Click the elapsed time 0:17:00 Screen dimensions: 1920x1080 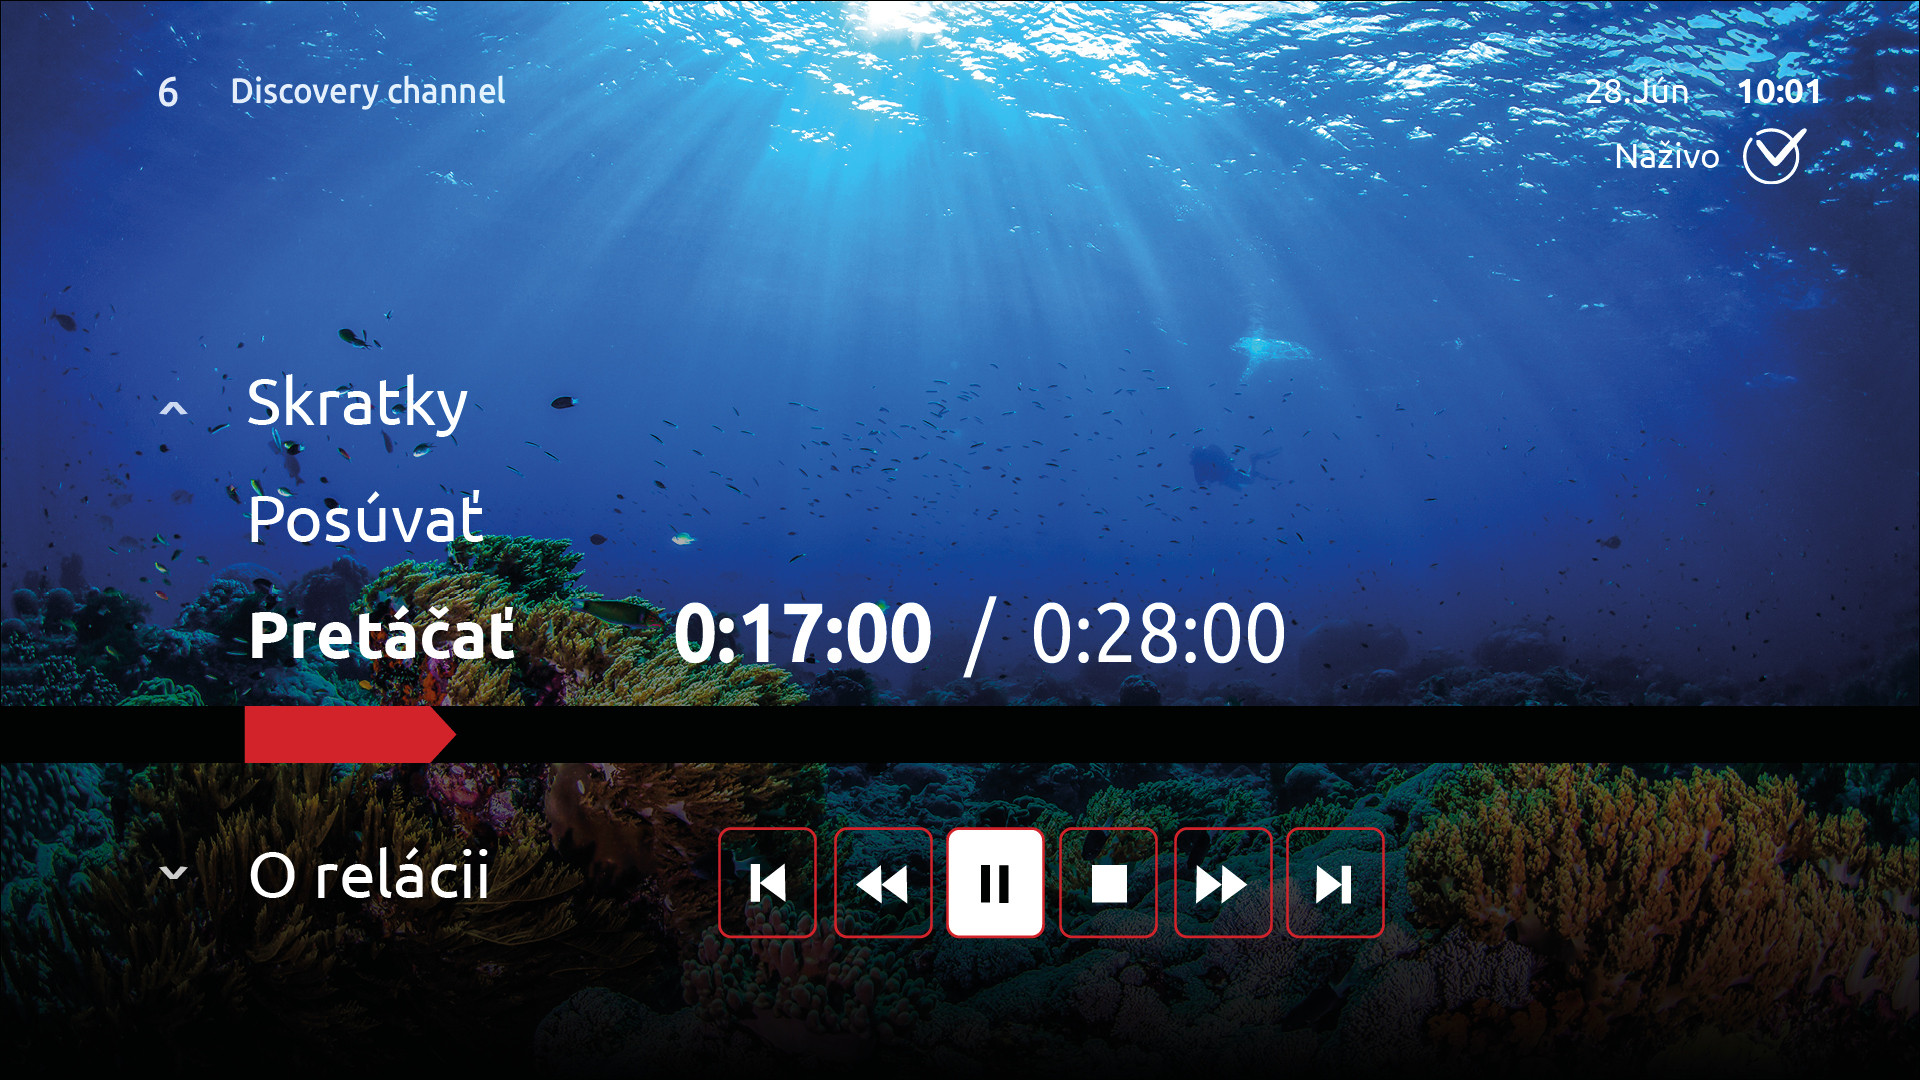tap(803, 634)
